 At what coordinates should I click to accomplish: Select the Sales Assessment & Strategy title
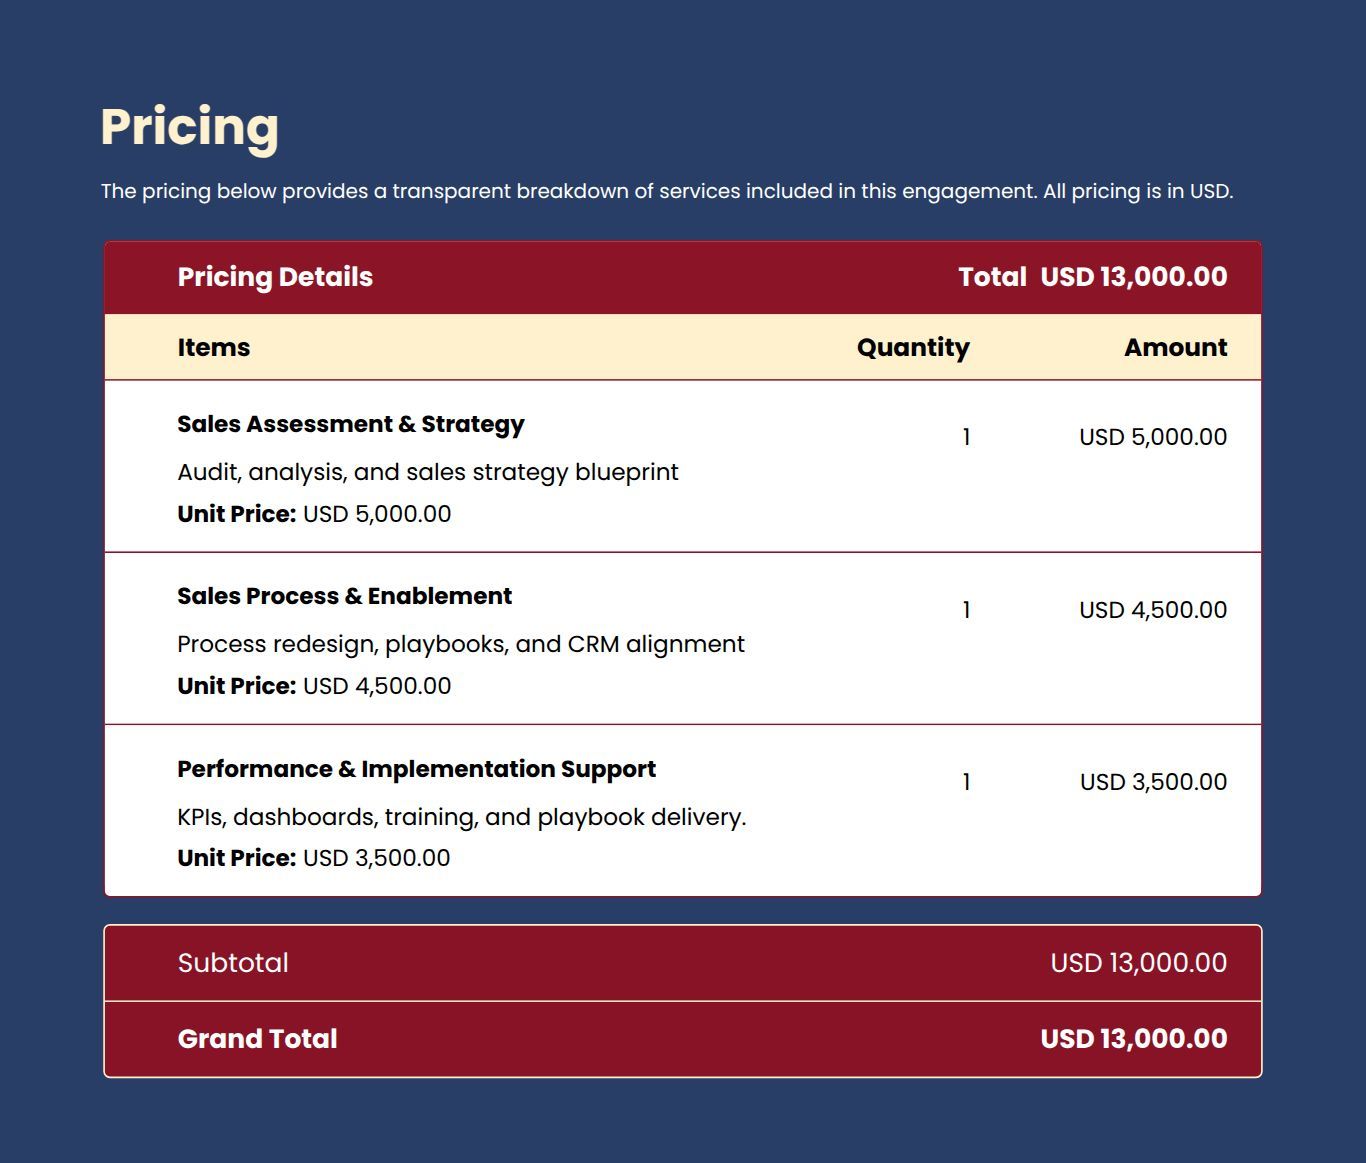click(x=350, y=424)
